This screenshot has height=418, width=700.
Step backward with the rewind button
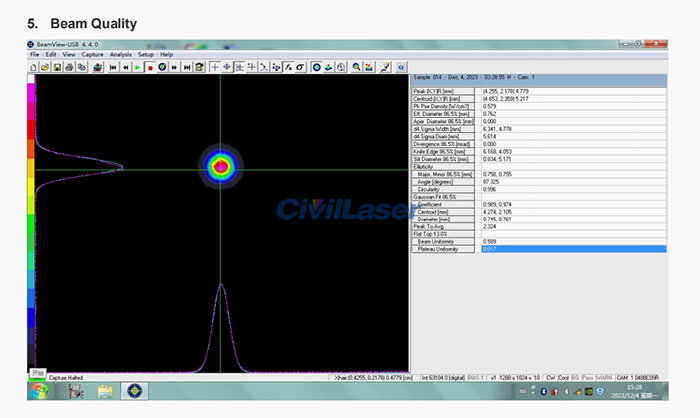click(x=125, y=67)
